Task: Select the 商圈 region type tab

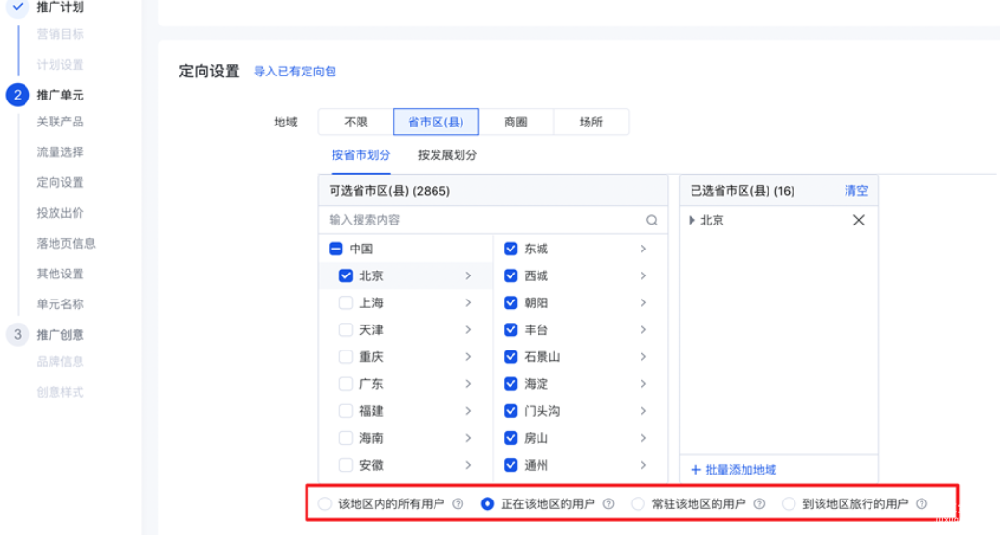Action: pos(515,122)
